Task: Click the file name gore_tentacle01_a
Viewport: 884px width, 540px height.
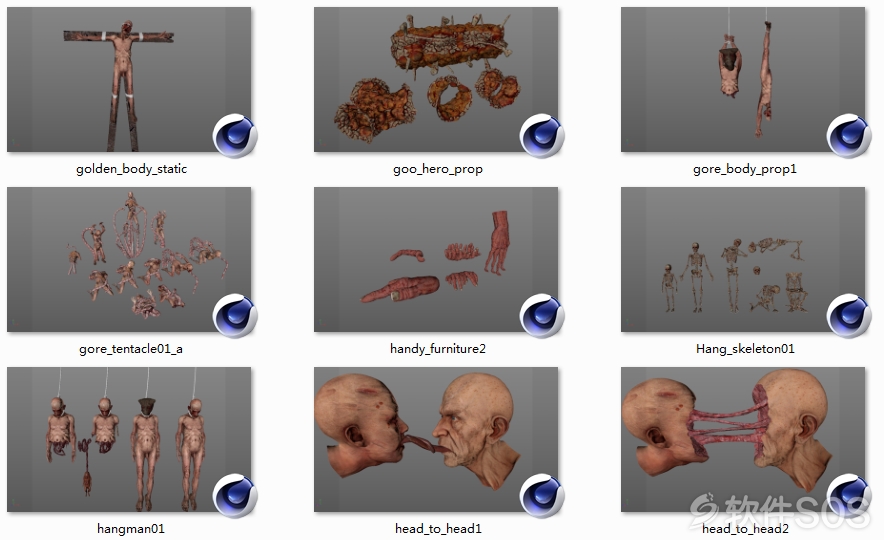Action: point(131,349)
